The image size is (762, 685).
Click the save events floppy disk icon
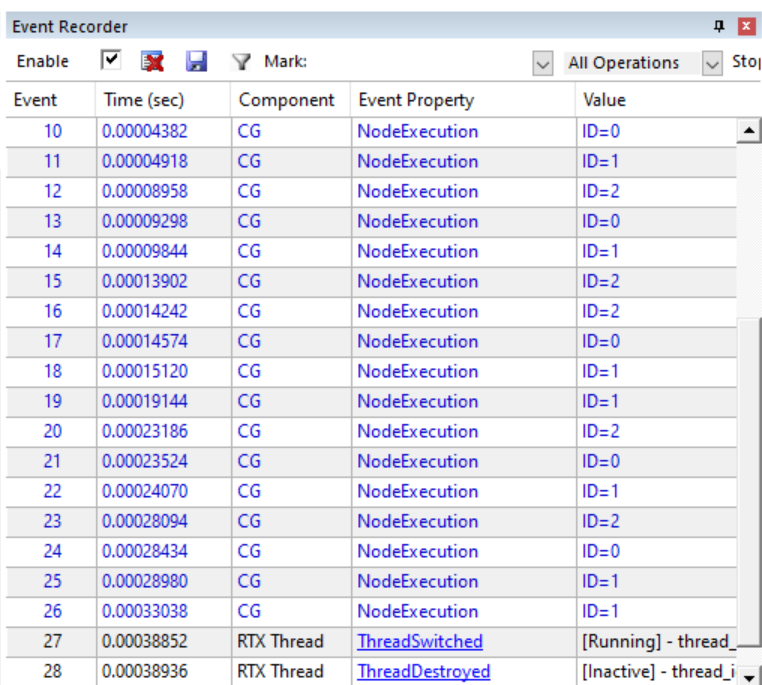click(x=197, y=62)
